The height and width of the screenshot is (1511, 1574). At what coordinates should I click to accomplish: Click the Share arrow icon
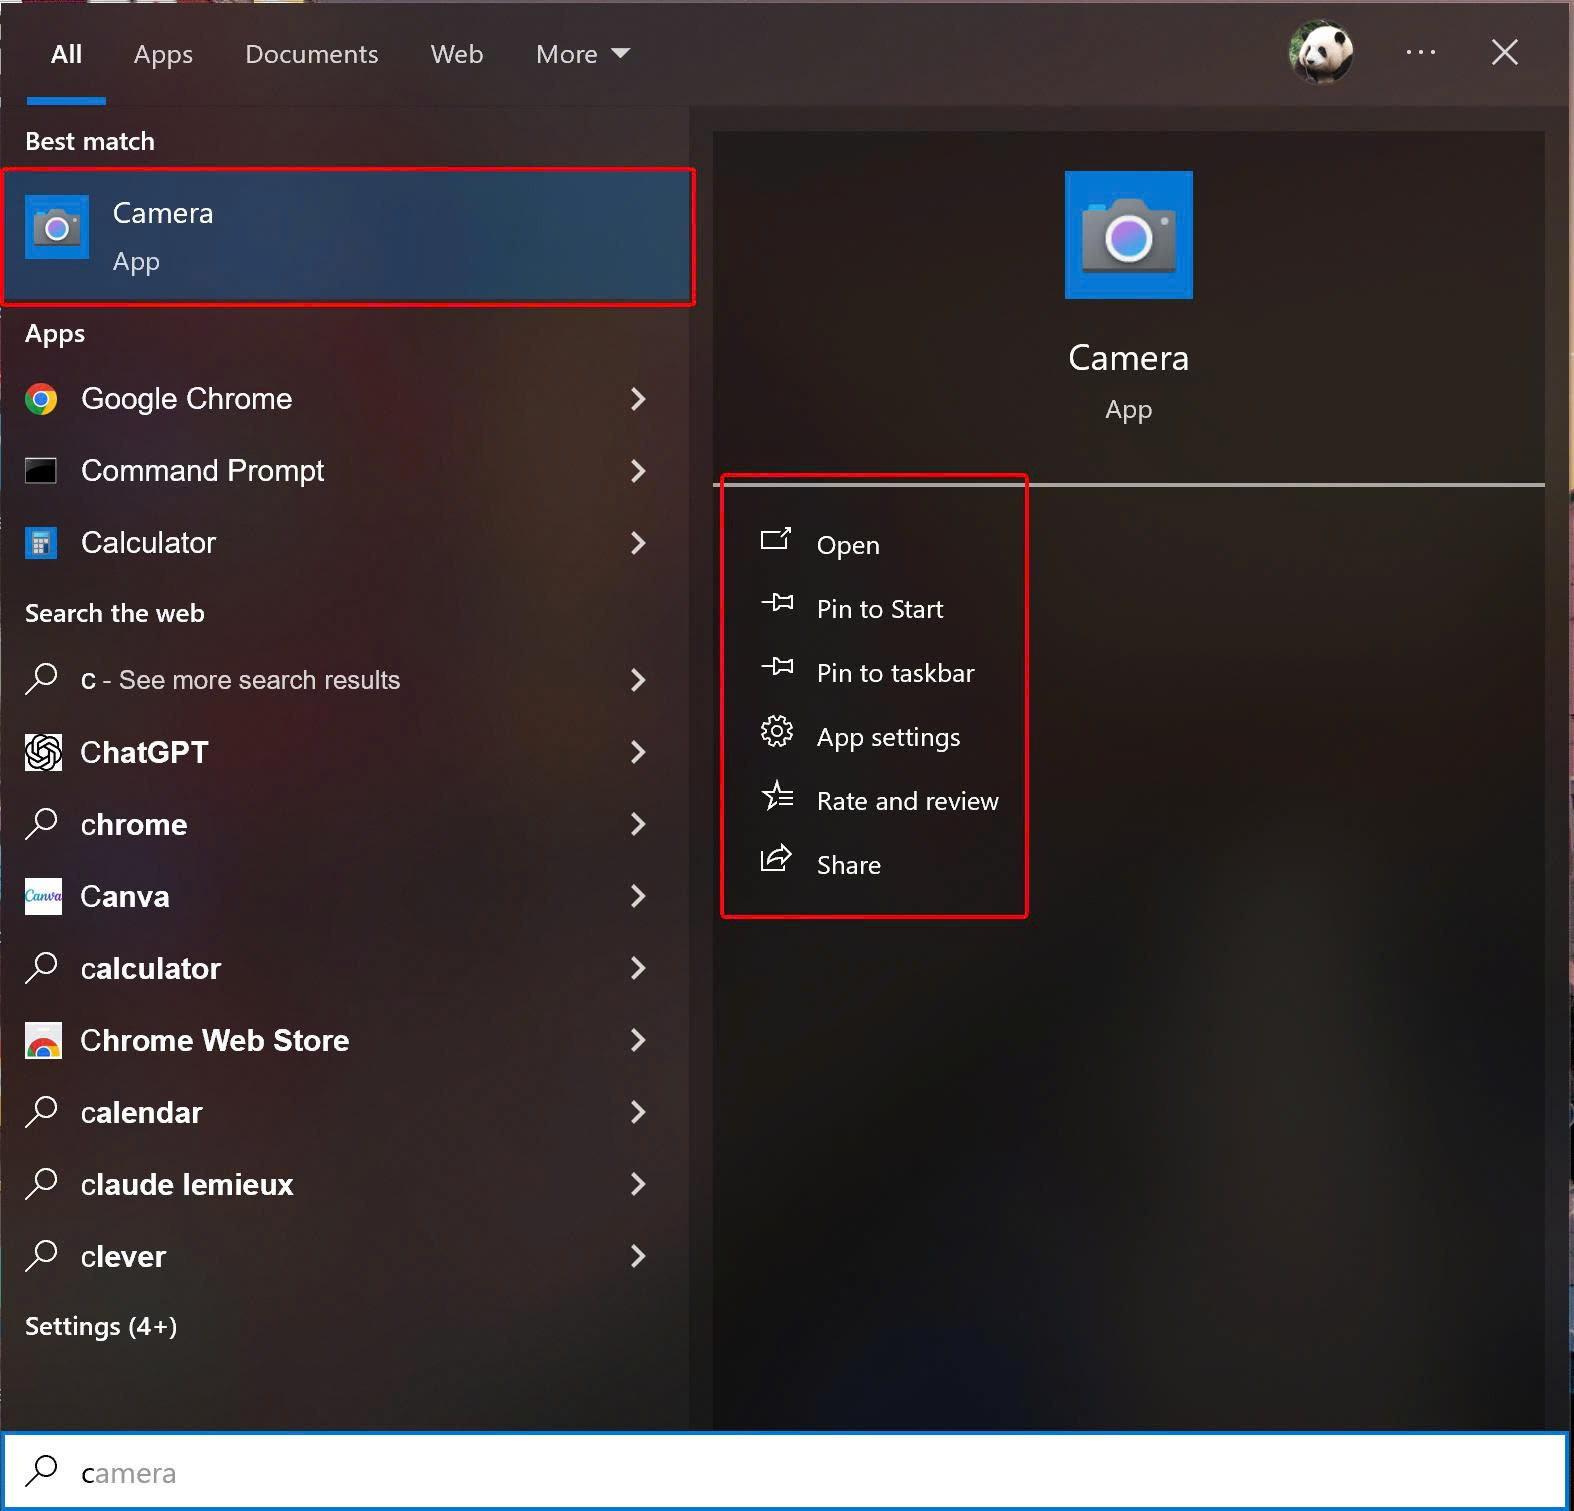tap(776, 859)
